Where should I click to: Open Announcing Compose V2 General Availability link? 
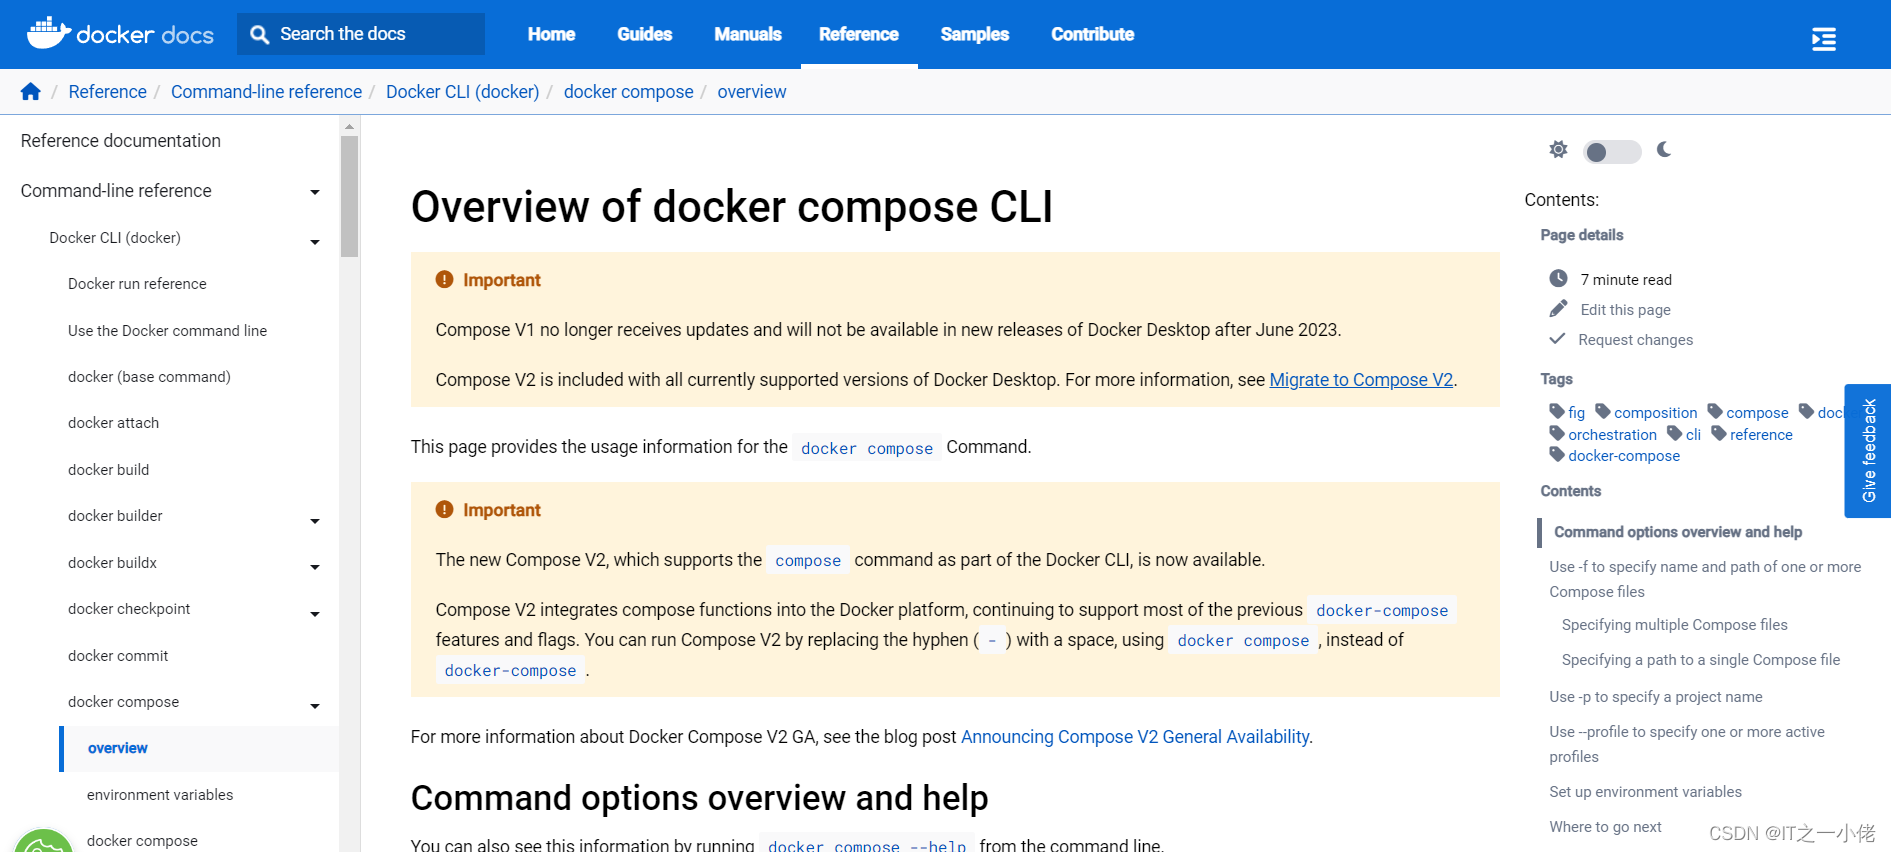1135,737
